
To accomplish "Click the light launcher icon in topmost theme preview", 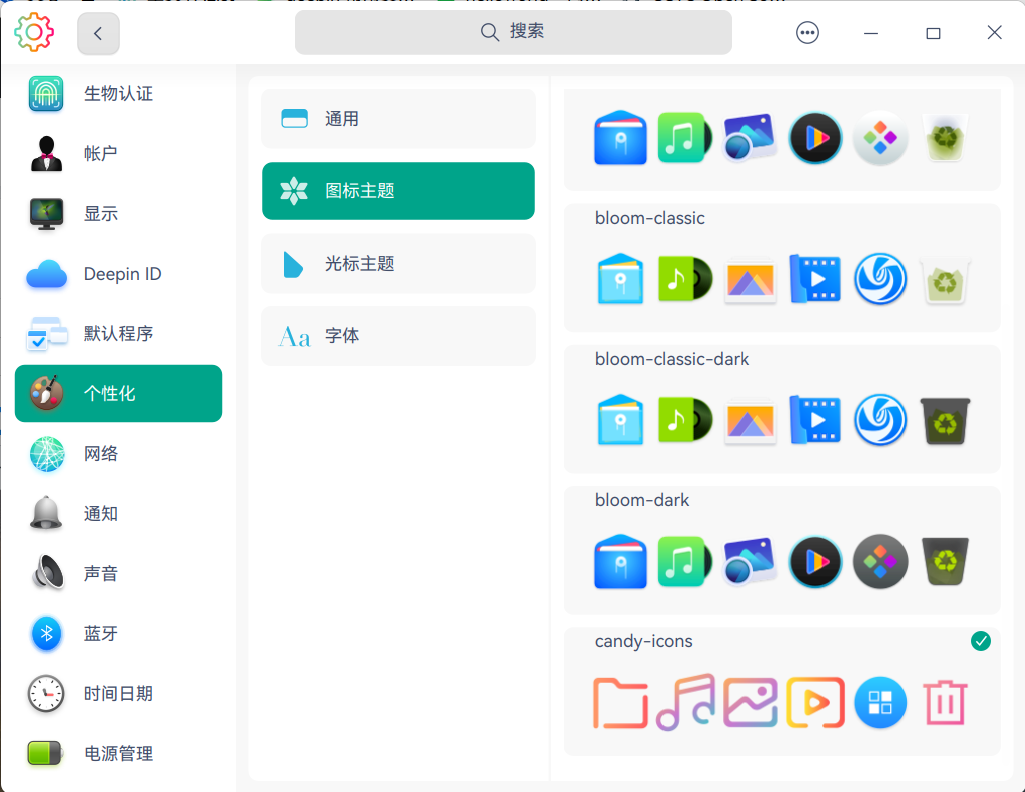I will pos(880,138).
